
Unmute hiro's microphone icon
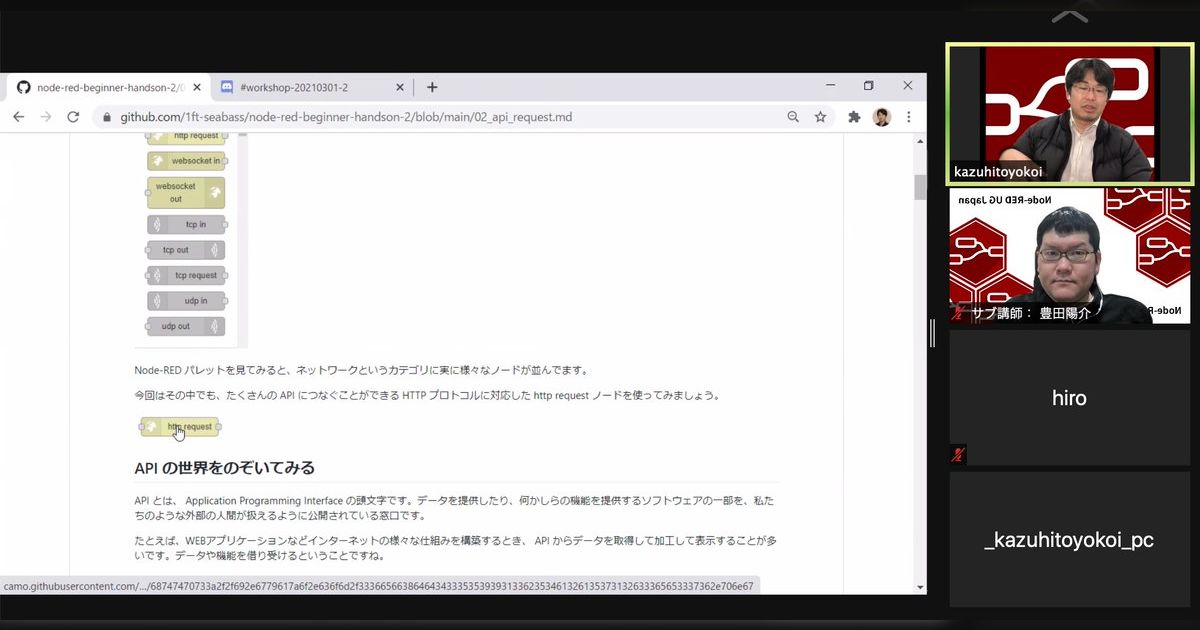tap(958, 455)
